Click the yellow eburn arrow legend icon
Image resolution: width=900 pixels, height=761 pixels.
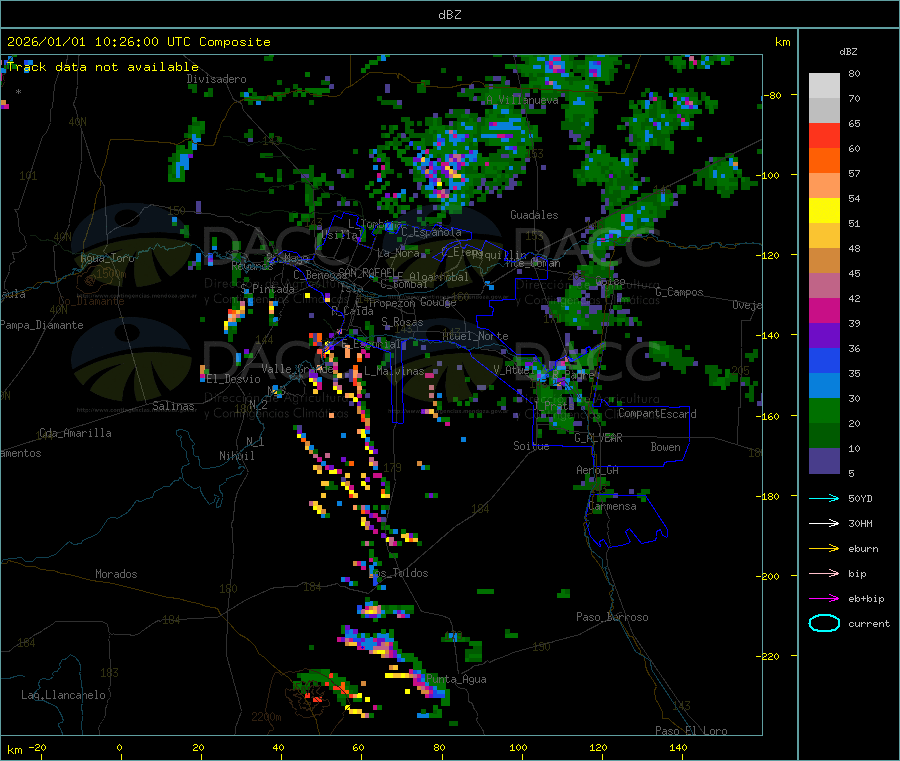[x=824, y=549]
